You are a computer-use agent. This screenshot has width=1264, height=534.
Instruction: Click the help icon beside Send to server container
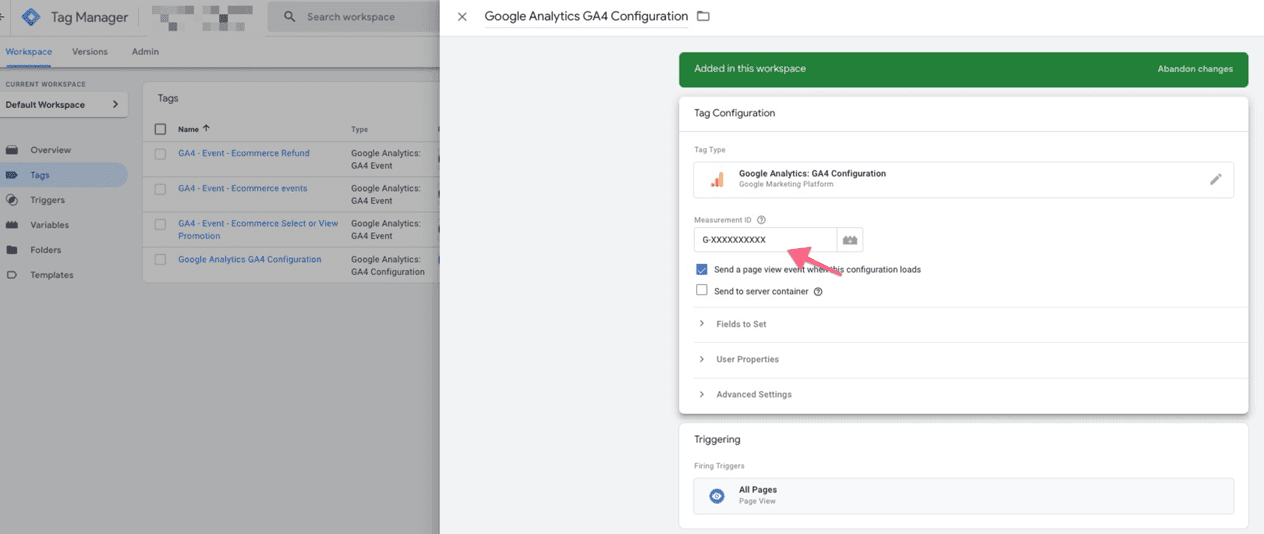coord(818,292)
